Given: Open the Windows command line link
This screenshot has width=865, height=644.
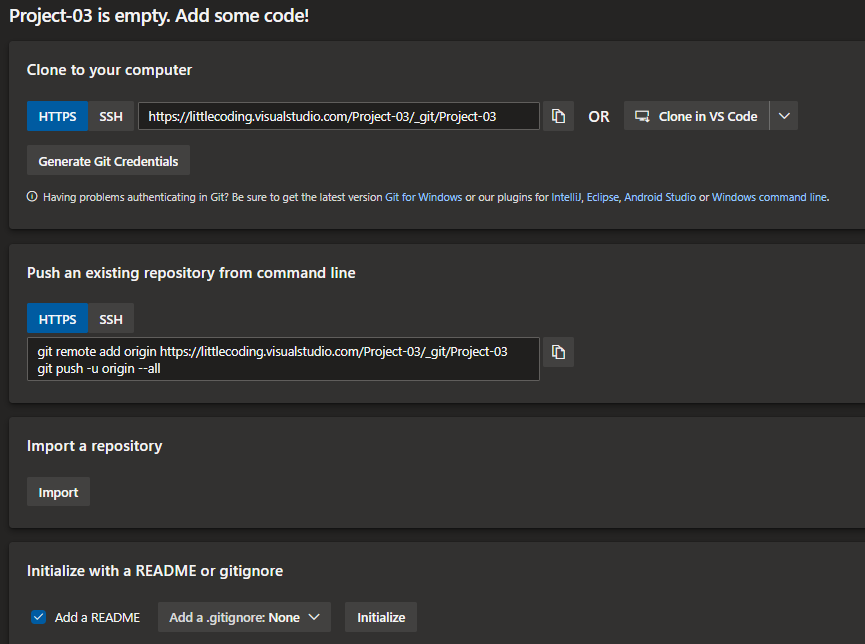Looking at the screenshot, I should [x=769, y=197].
